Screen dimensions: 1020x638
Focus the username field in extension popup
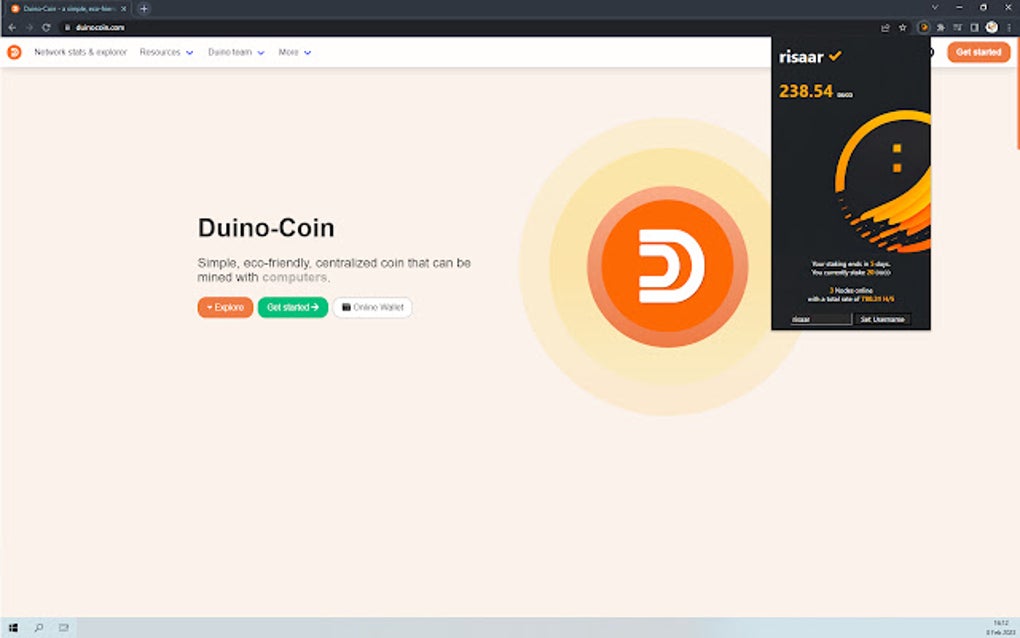(821, 319)
